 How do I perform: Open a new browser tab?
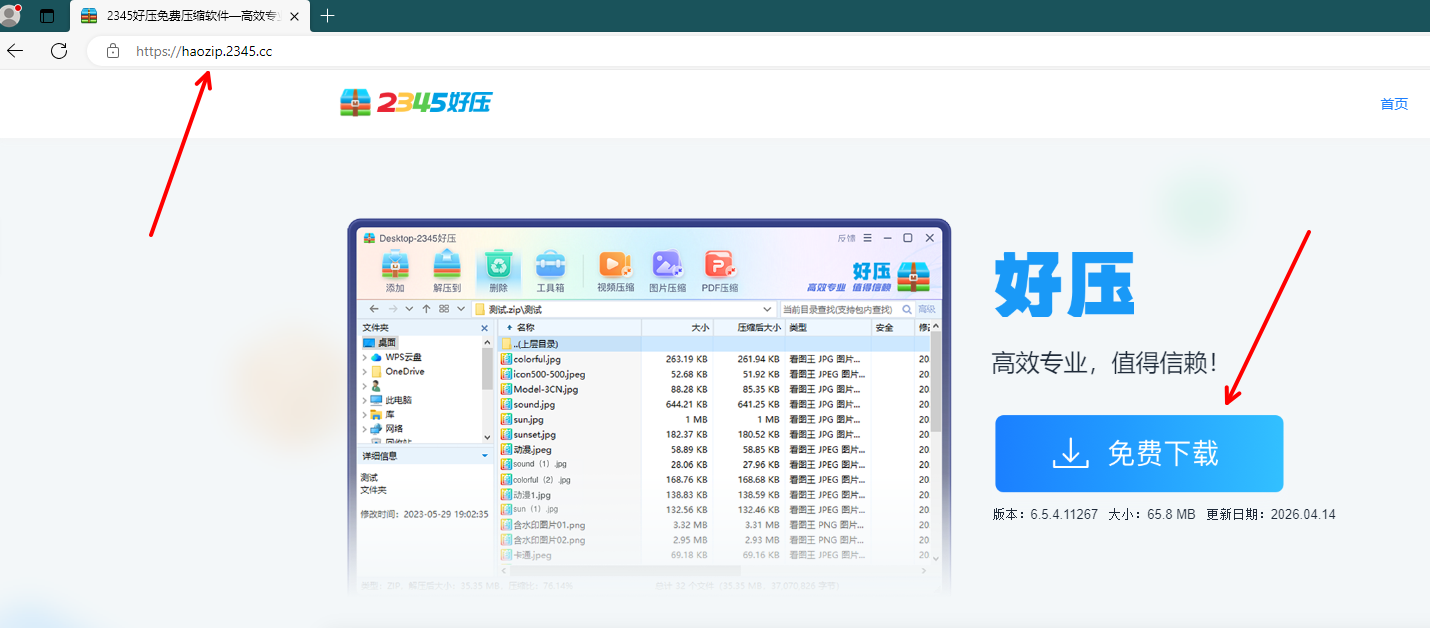point(327,15)
